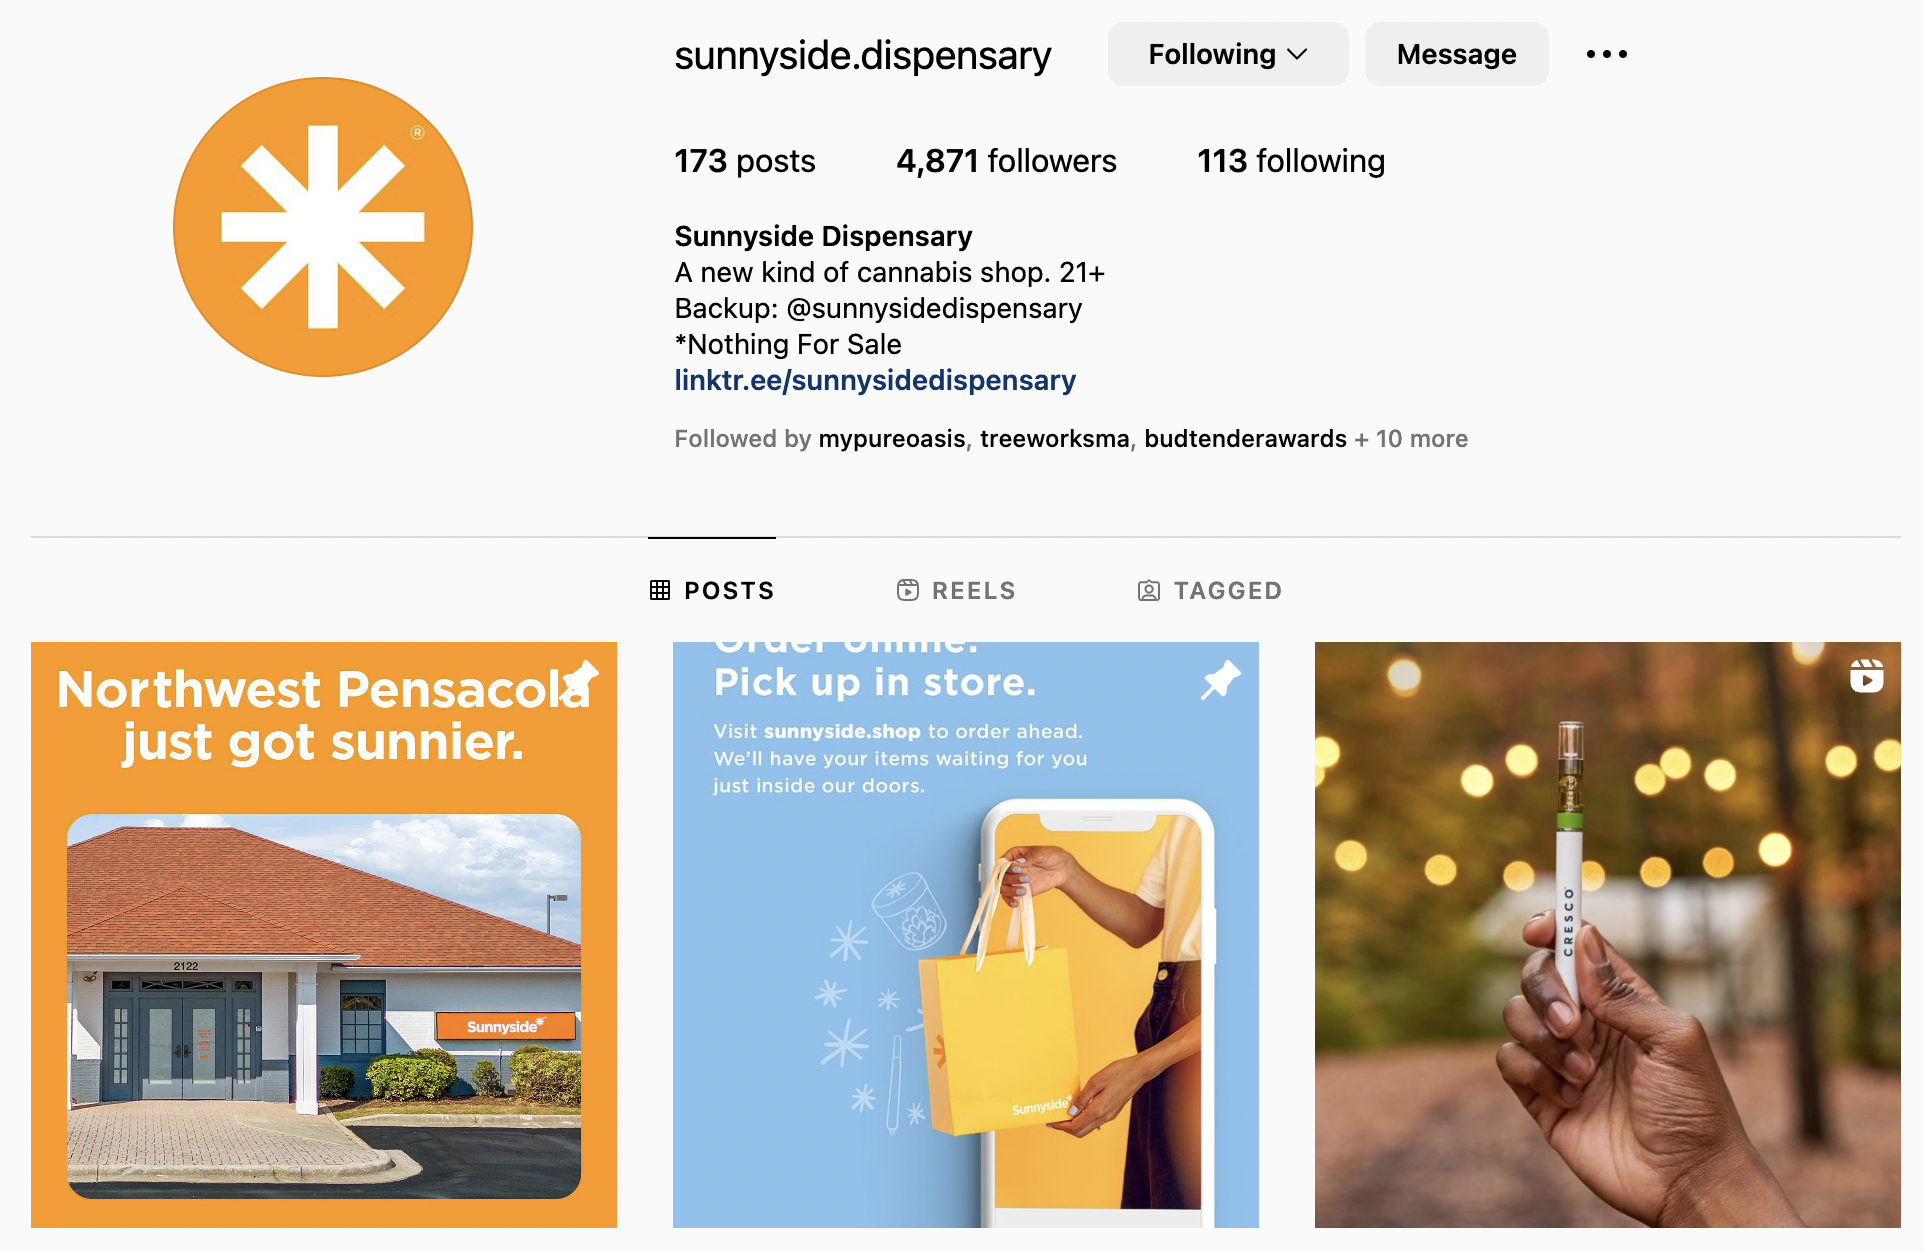
Task: Open the three-dot options menu
Action: point(1606,54)
